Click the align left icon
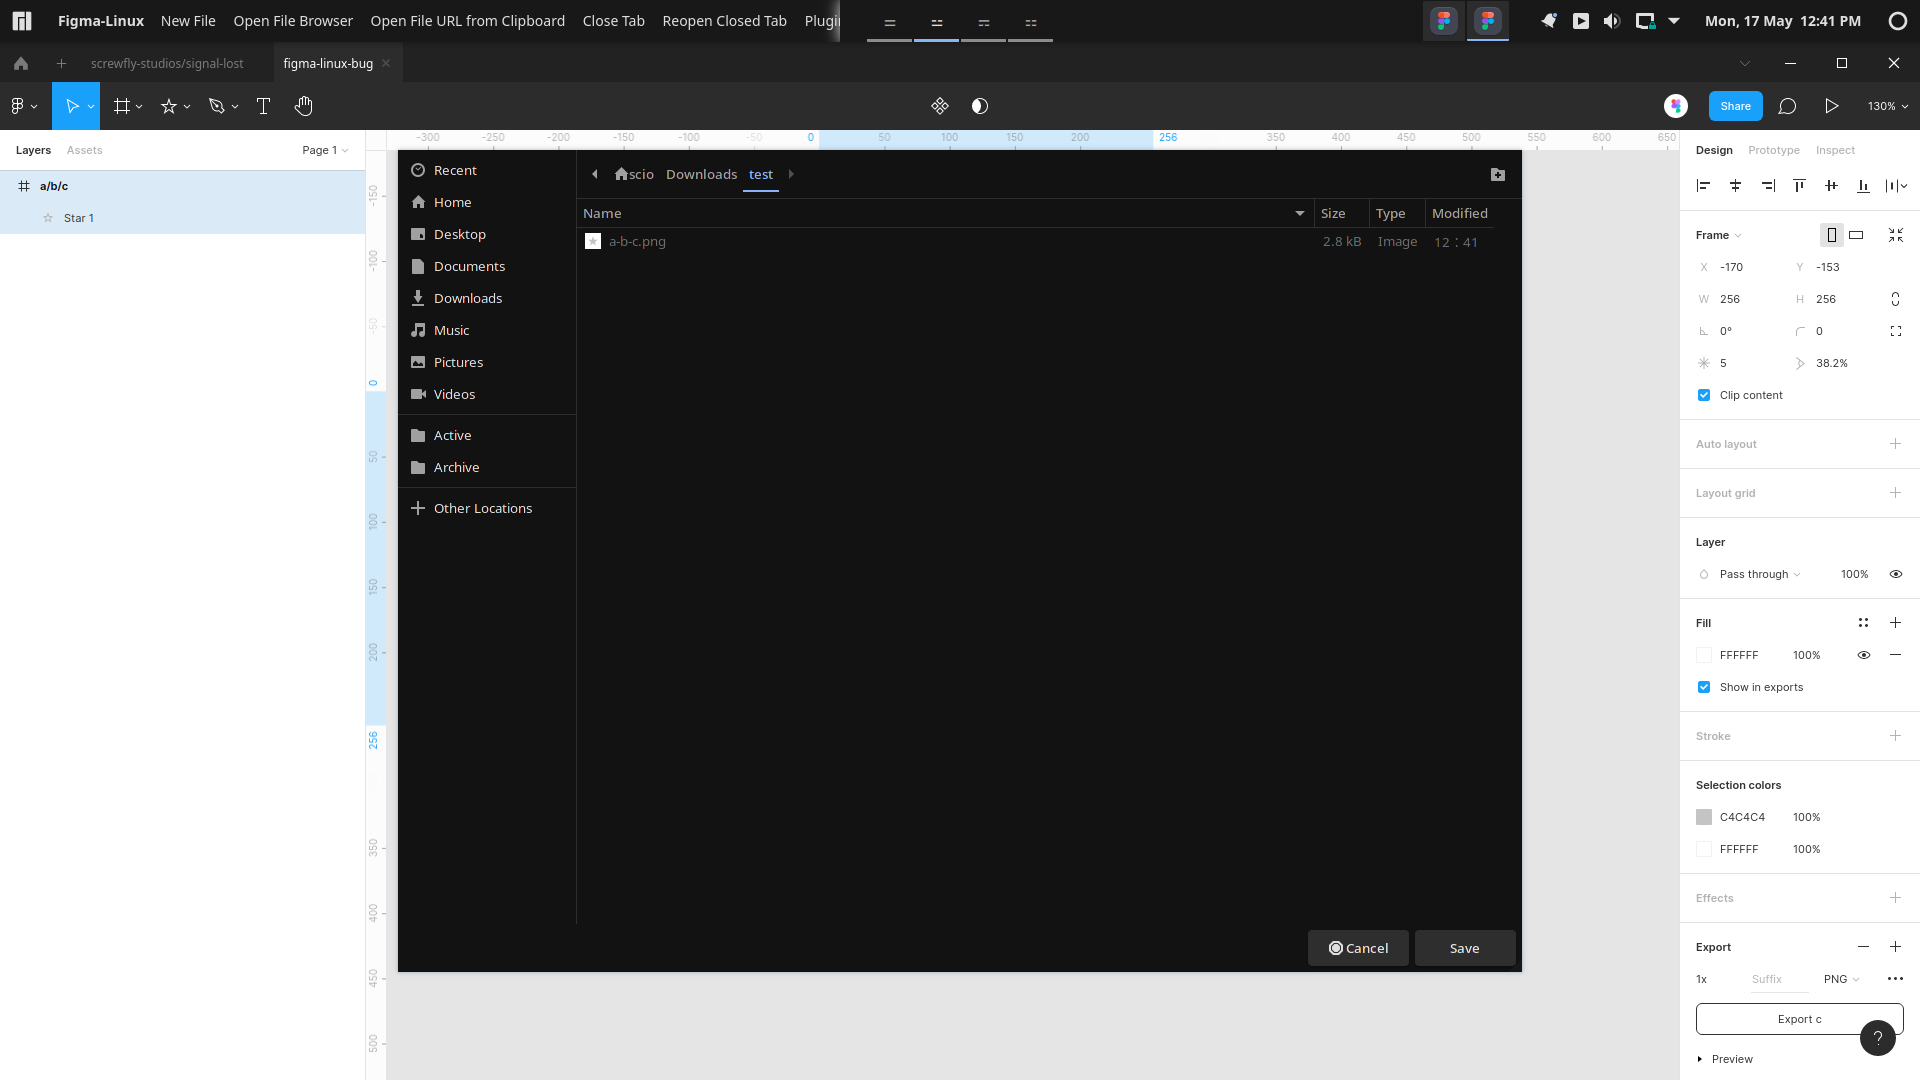The height and width of the screenshot is (1080, 1920). [x=1704, y=185]
